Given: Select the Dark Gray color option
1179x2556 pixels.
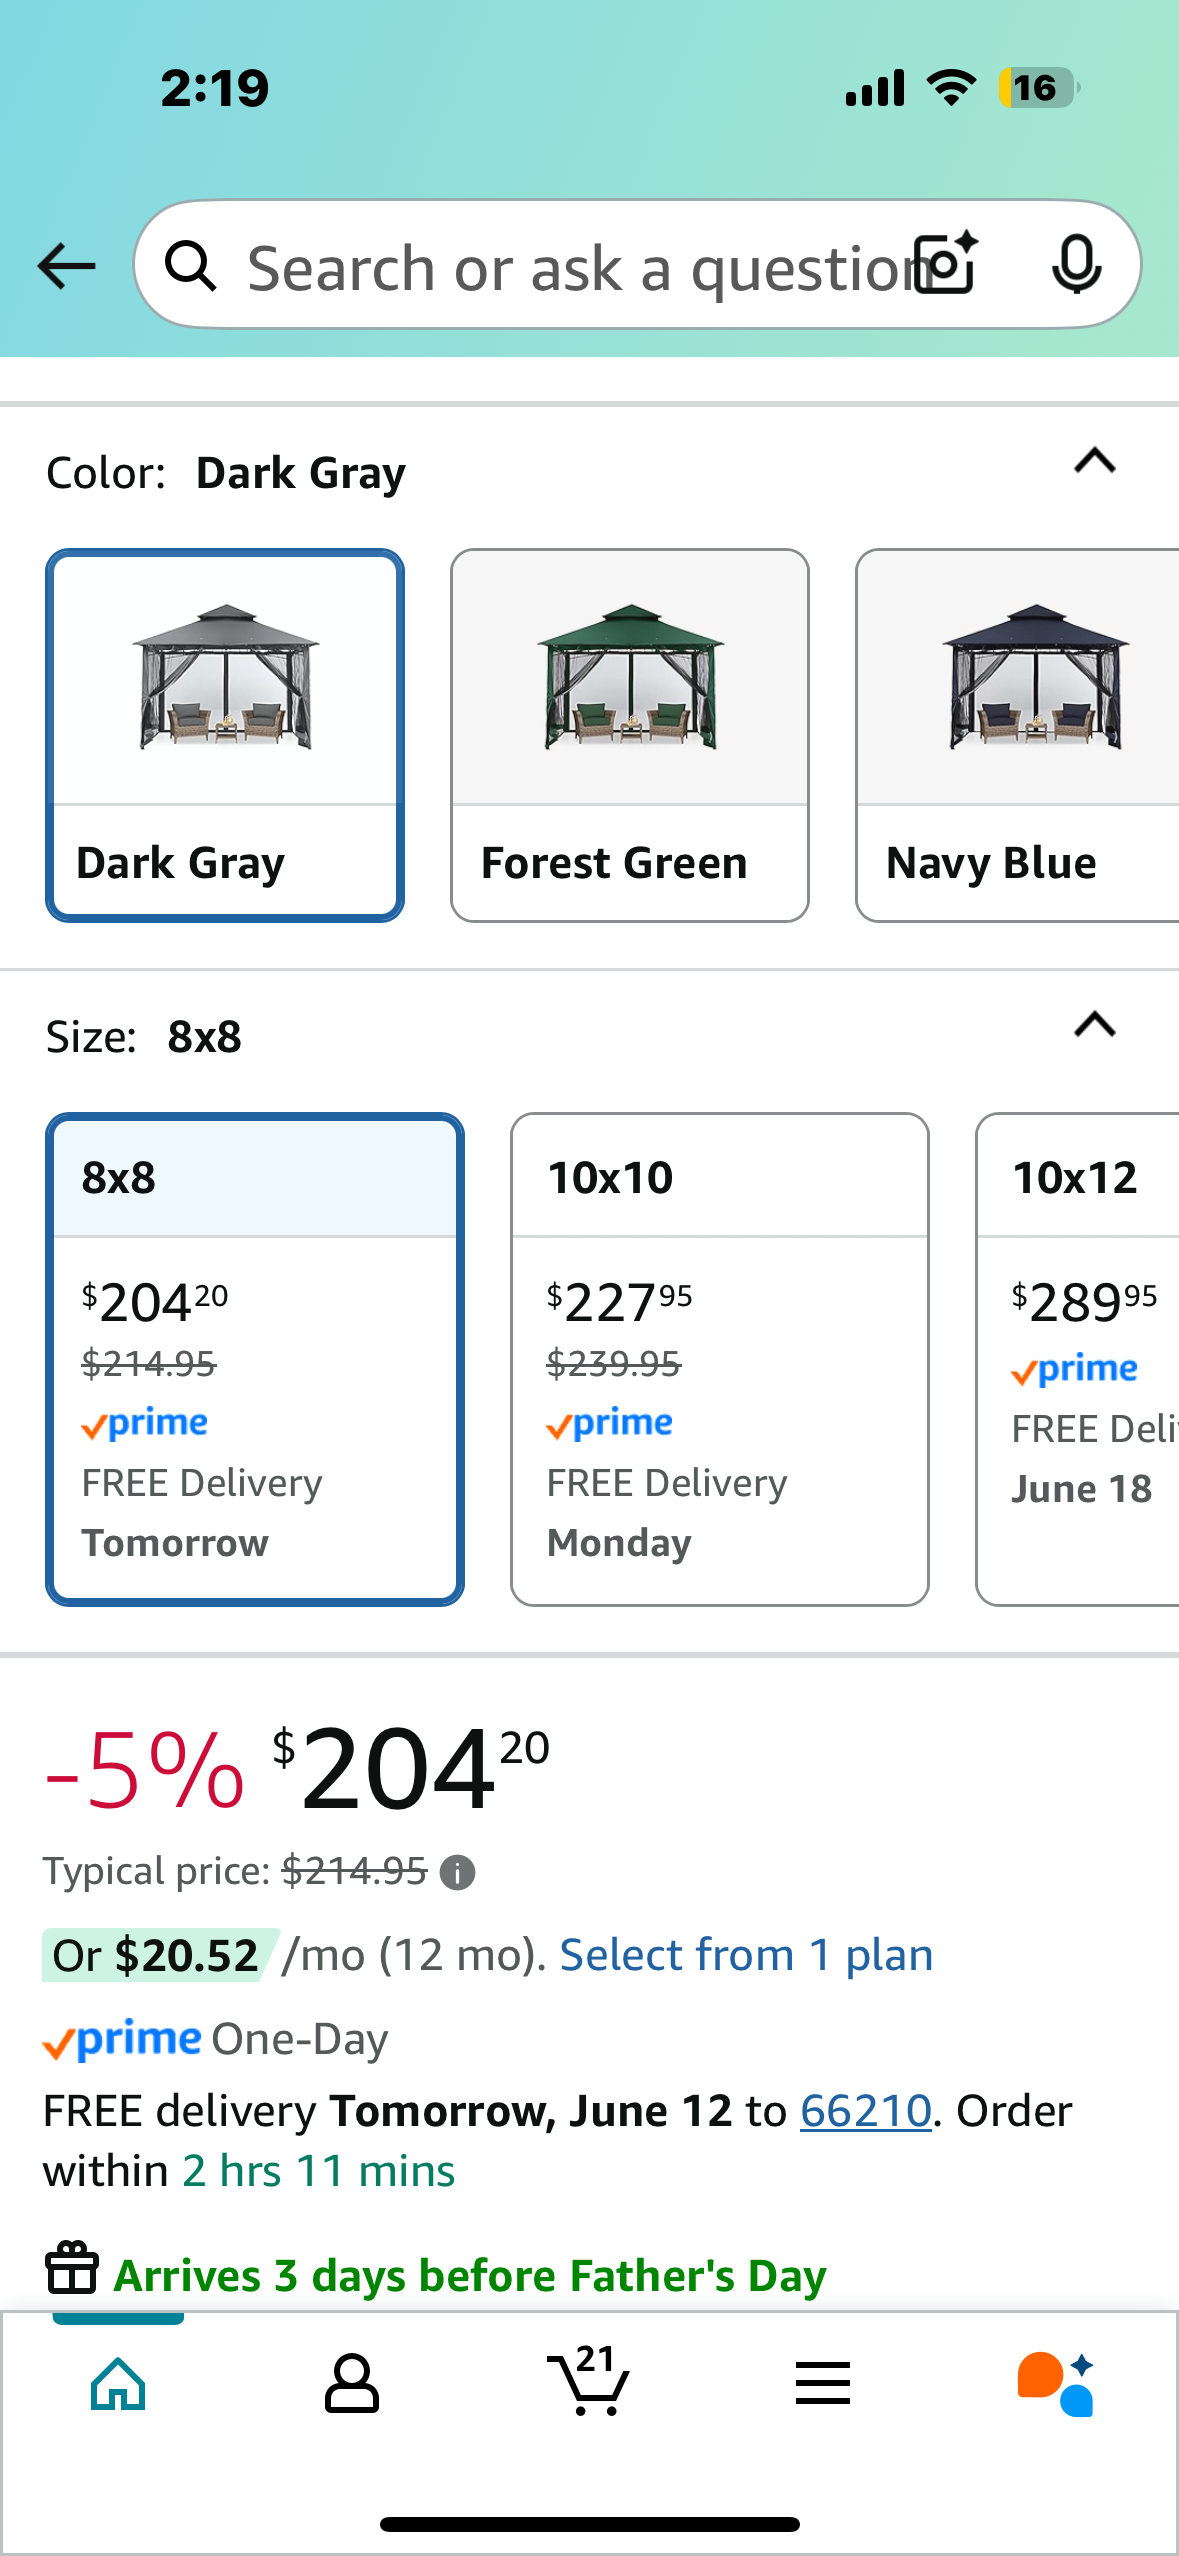Looking at the screenshot, I should 225,735.
